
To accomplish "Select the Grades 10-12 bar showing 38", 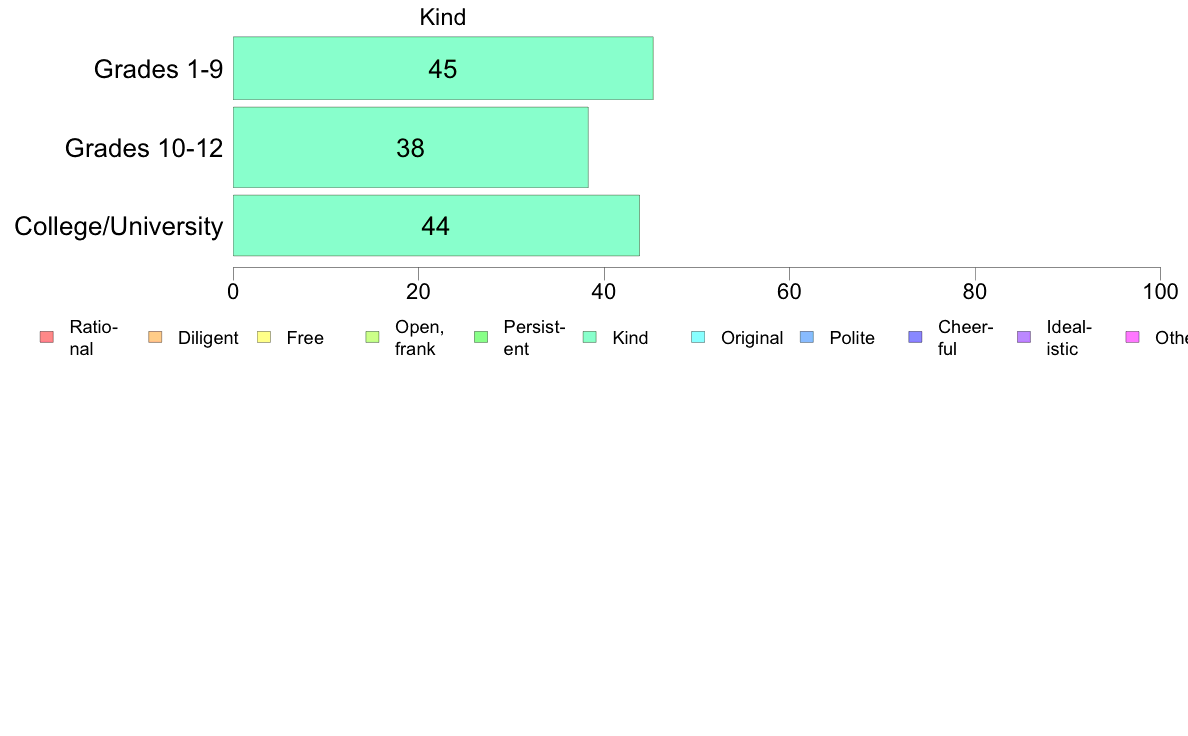I will point(411,147).
